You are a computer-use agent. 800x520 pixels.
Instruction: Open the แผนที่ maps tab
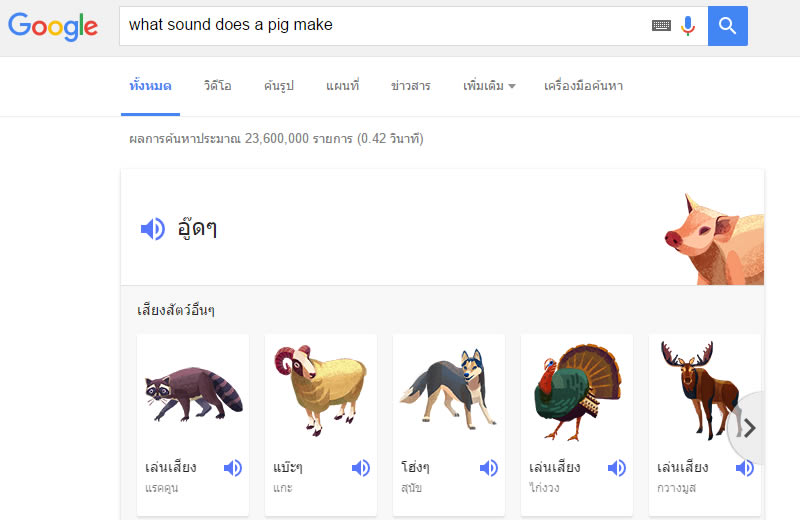click(342, 86)
